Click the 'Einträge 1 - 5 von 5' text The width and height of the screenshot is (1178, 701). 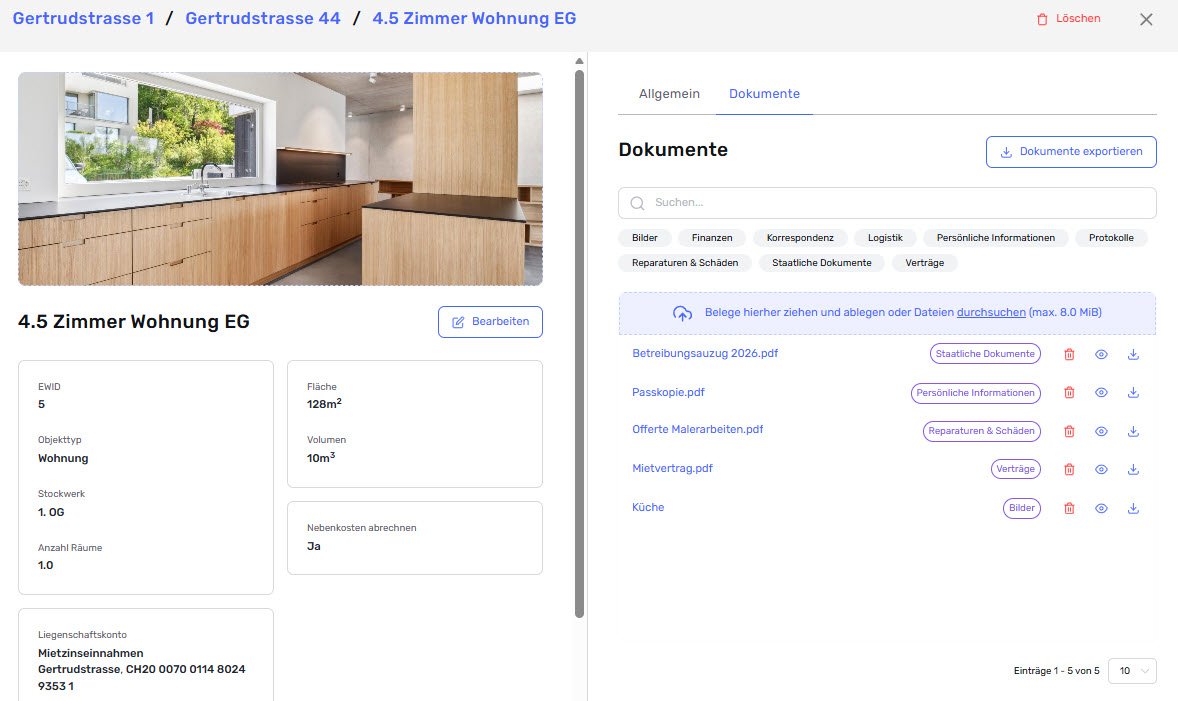[x=1056, y=671]
